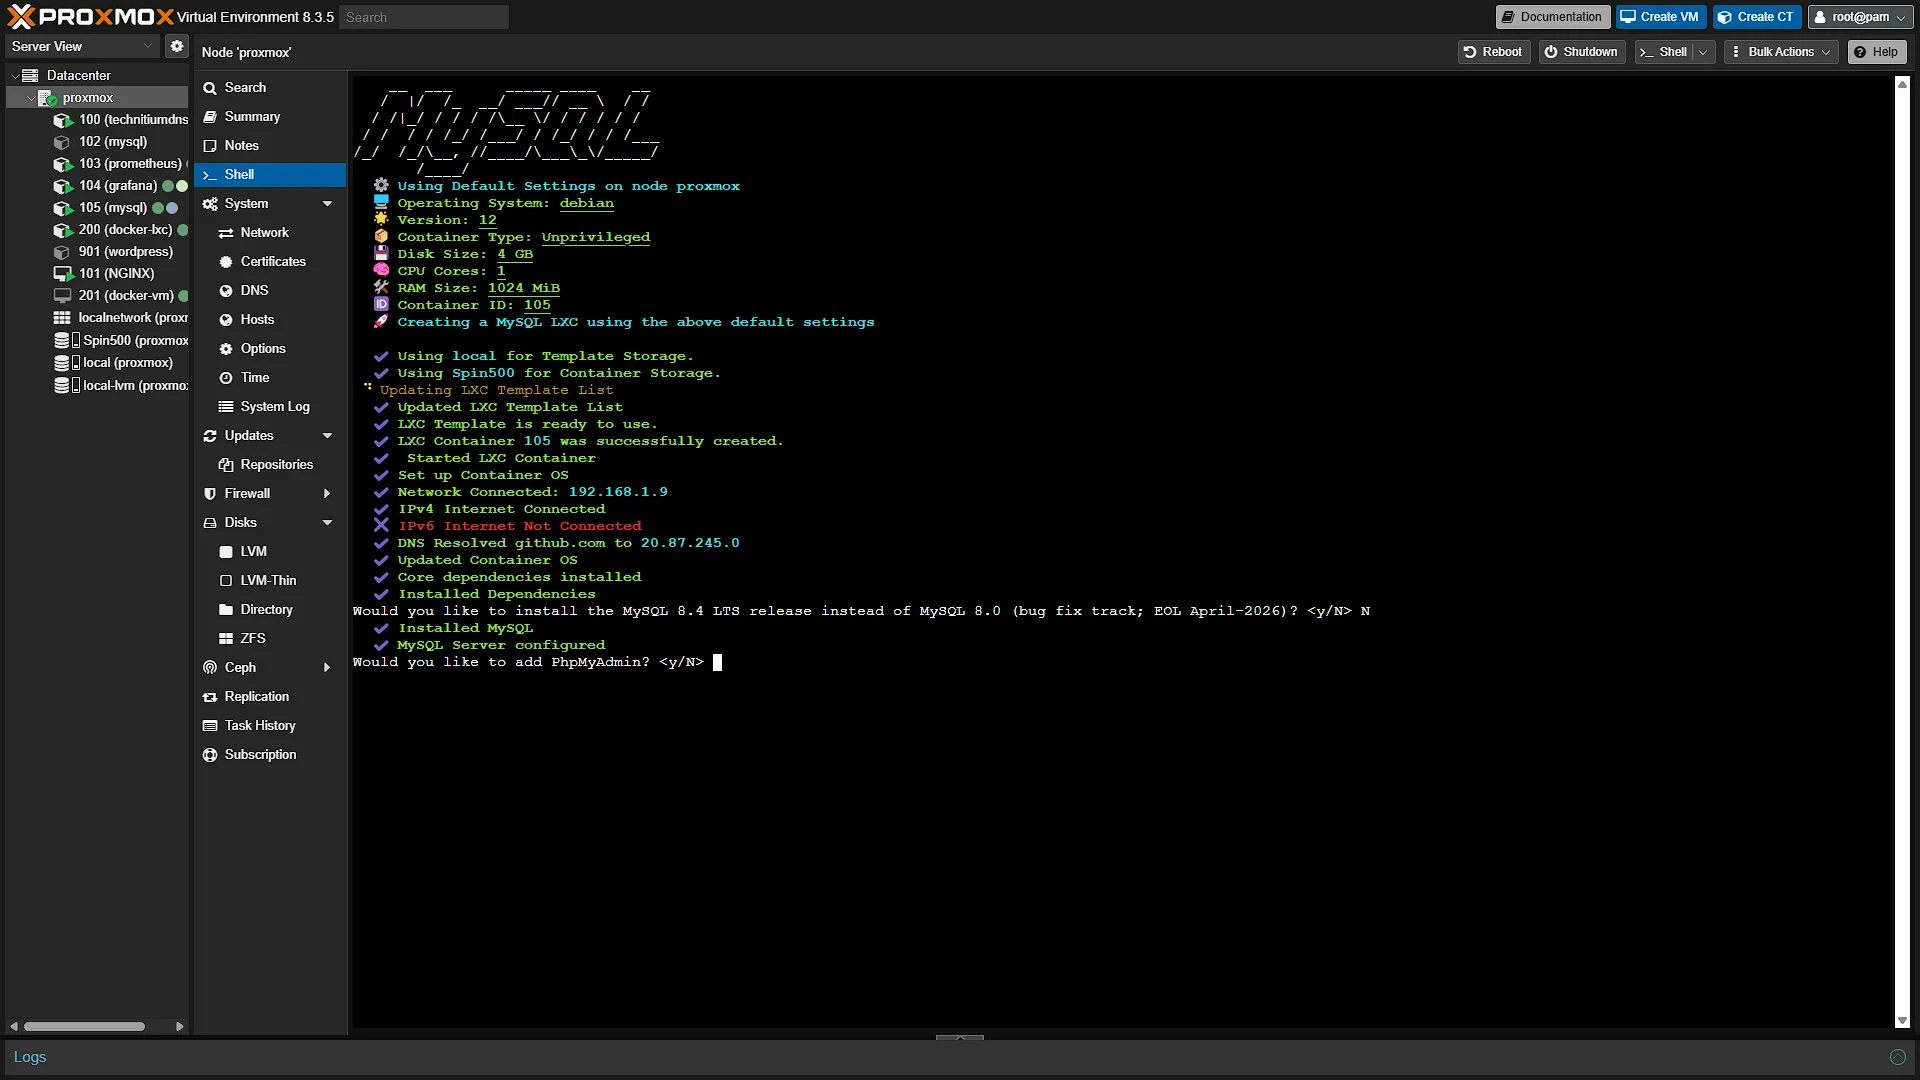Open node Options
The width and height of the screenshot is (1920, 1080).
coord(270,349)
